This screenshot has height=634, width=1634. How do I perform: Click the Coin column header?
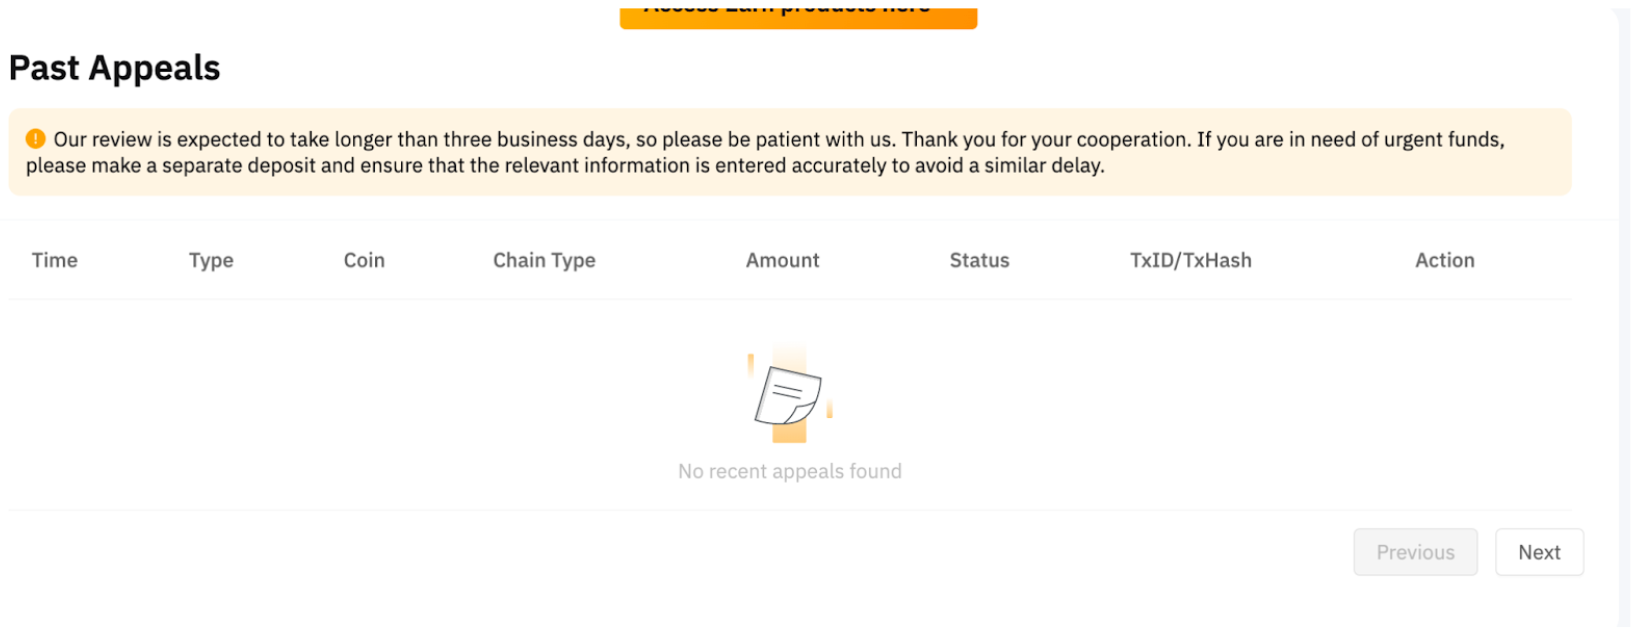tap(364, 260)
